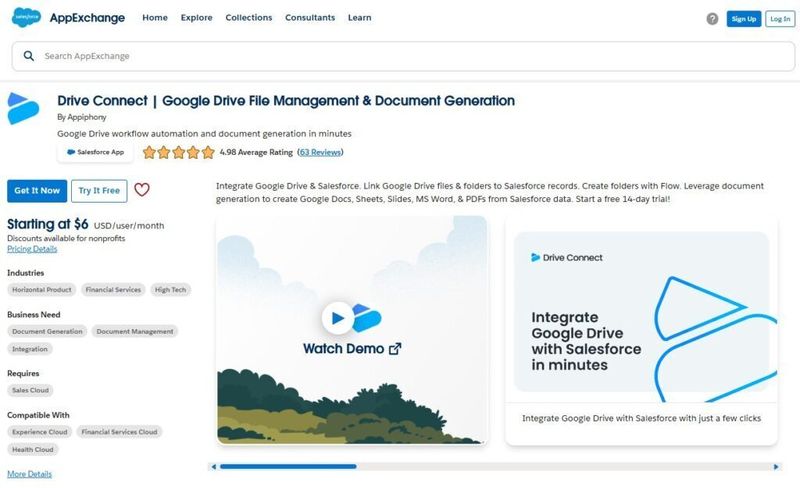Select the High Tech industry tag

click(x=170, y=289)
